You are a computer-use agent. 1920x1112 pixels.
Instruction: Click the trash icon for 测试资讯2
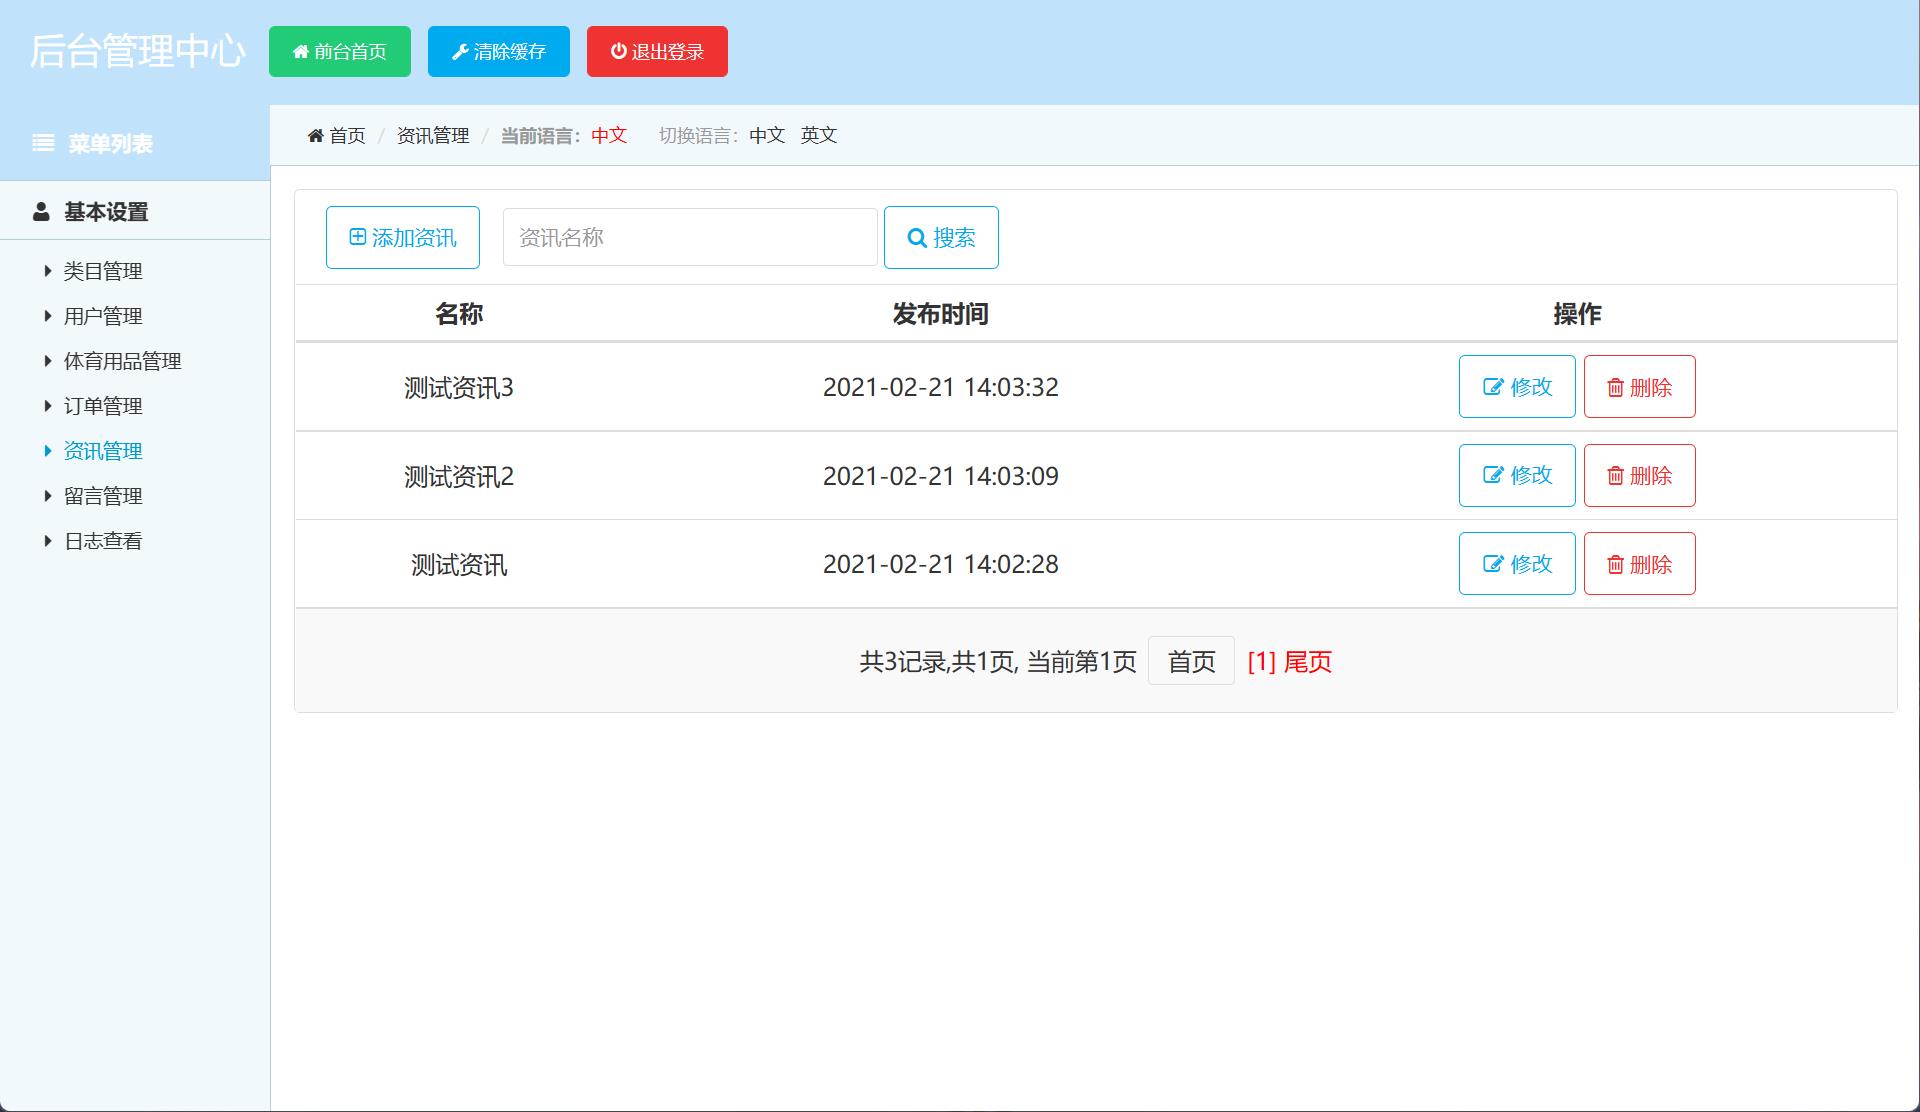pos(1616,475)
